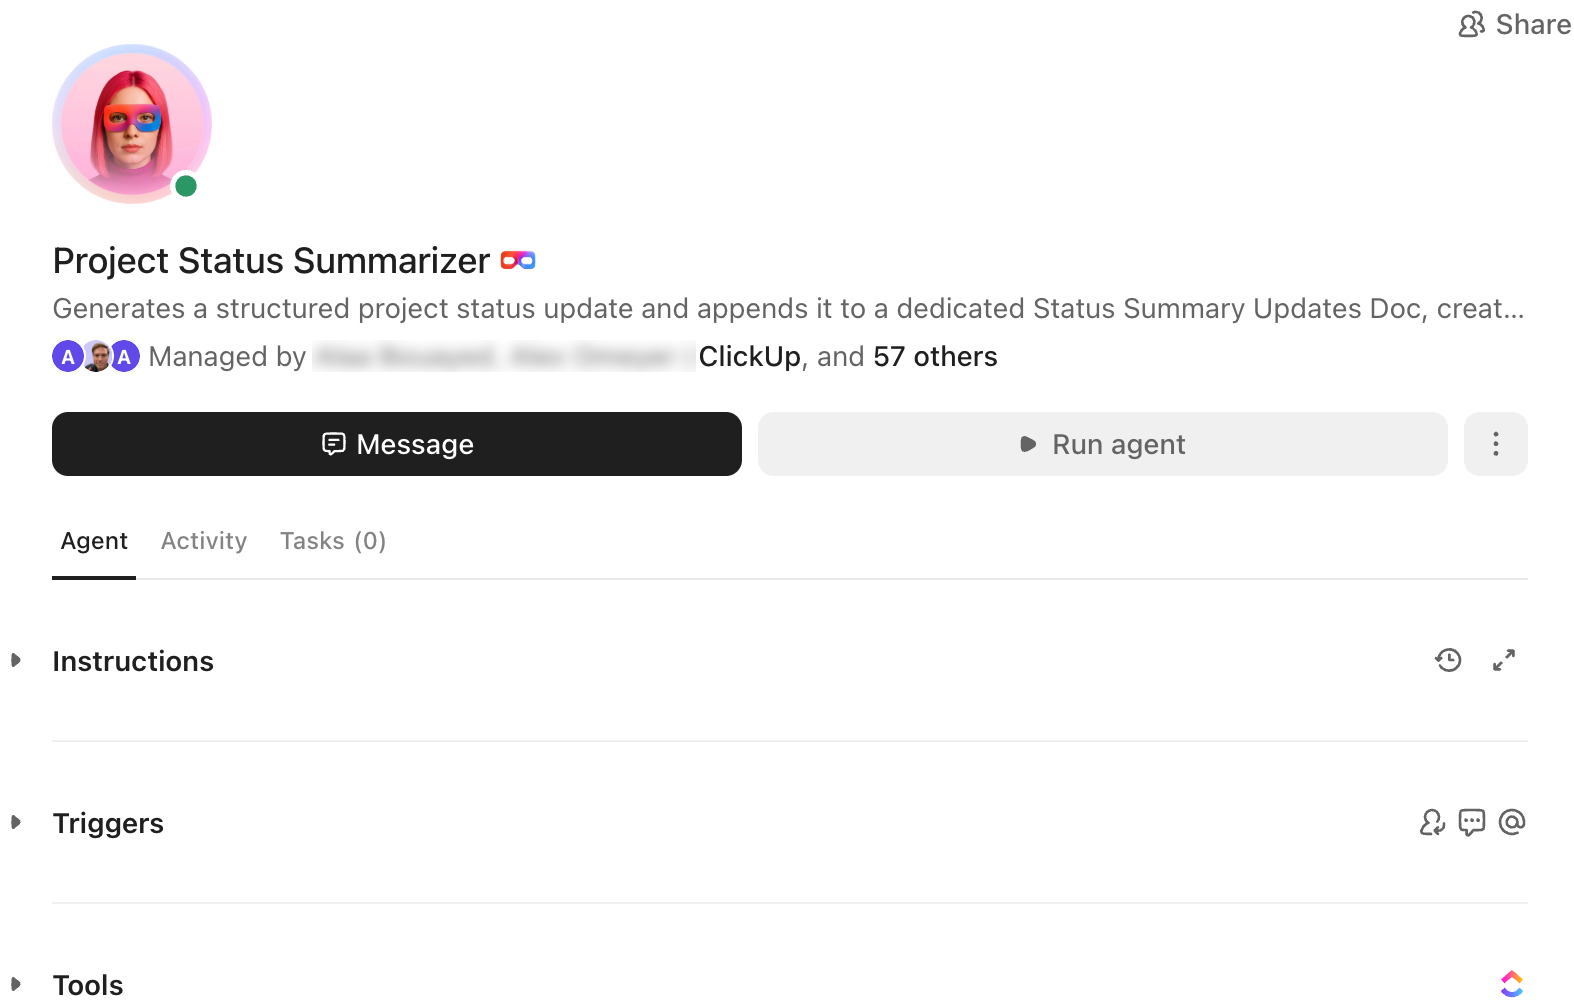Open the 57 others managers list
The width and height of the screenshot is (1574, 1002).
(934, 356)
